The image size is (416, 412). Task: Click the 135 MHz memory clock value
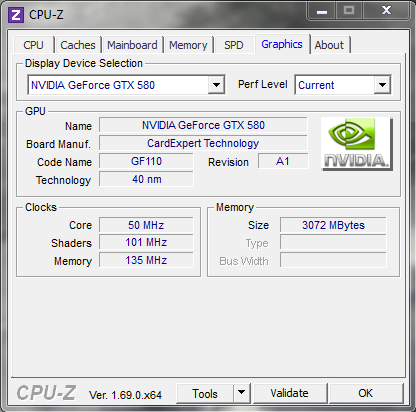coord(146,260)
